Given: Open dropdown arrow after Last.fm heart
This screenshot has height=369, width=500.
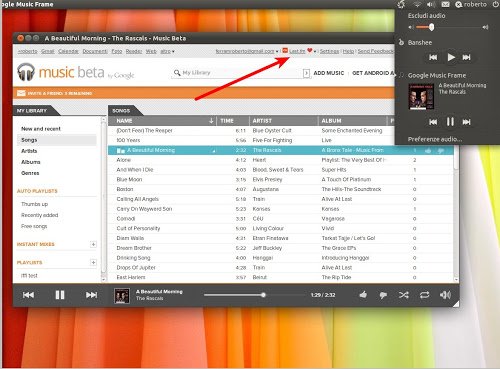Looking at the screenshot, I should 315,52.
